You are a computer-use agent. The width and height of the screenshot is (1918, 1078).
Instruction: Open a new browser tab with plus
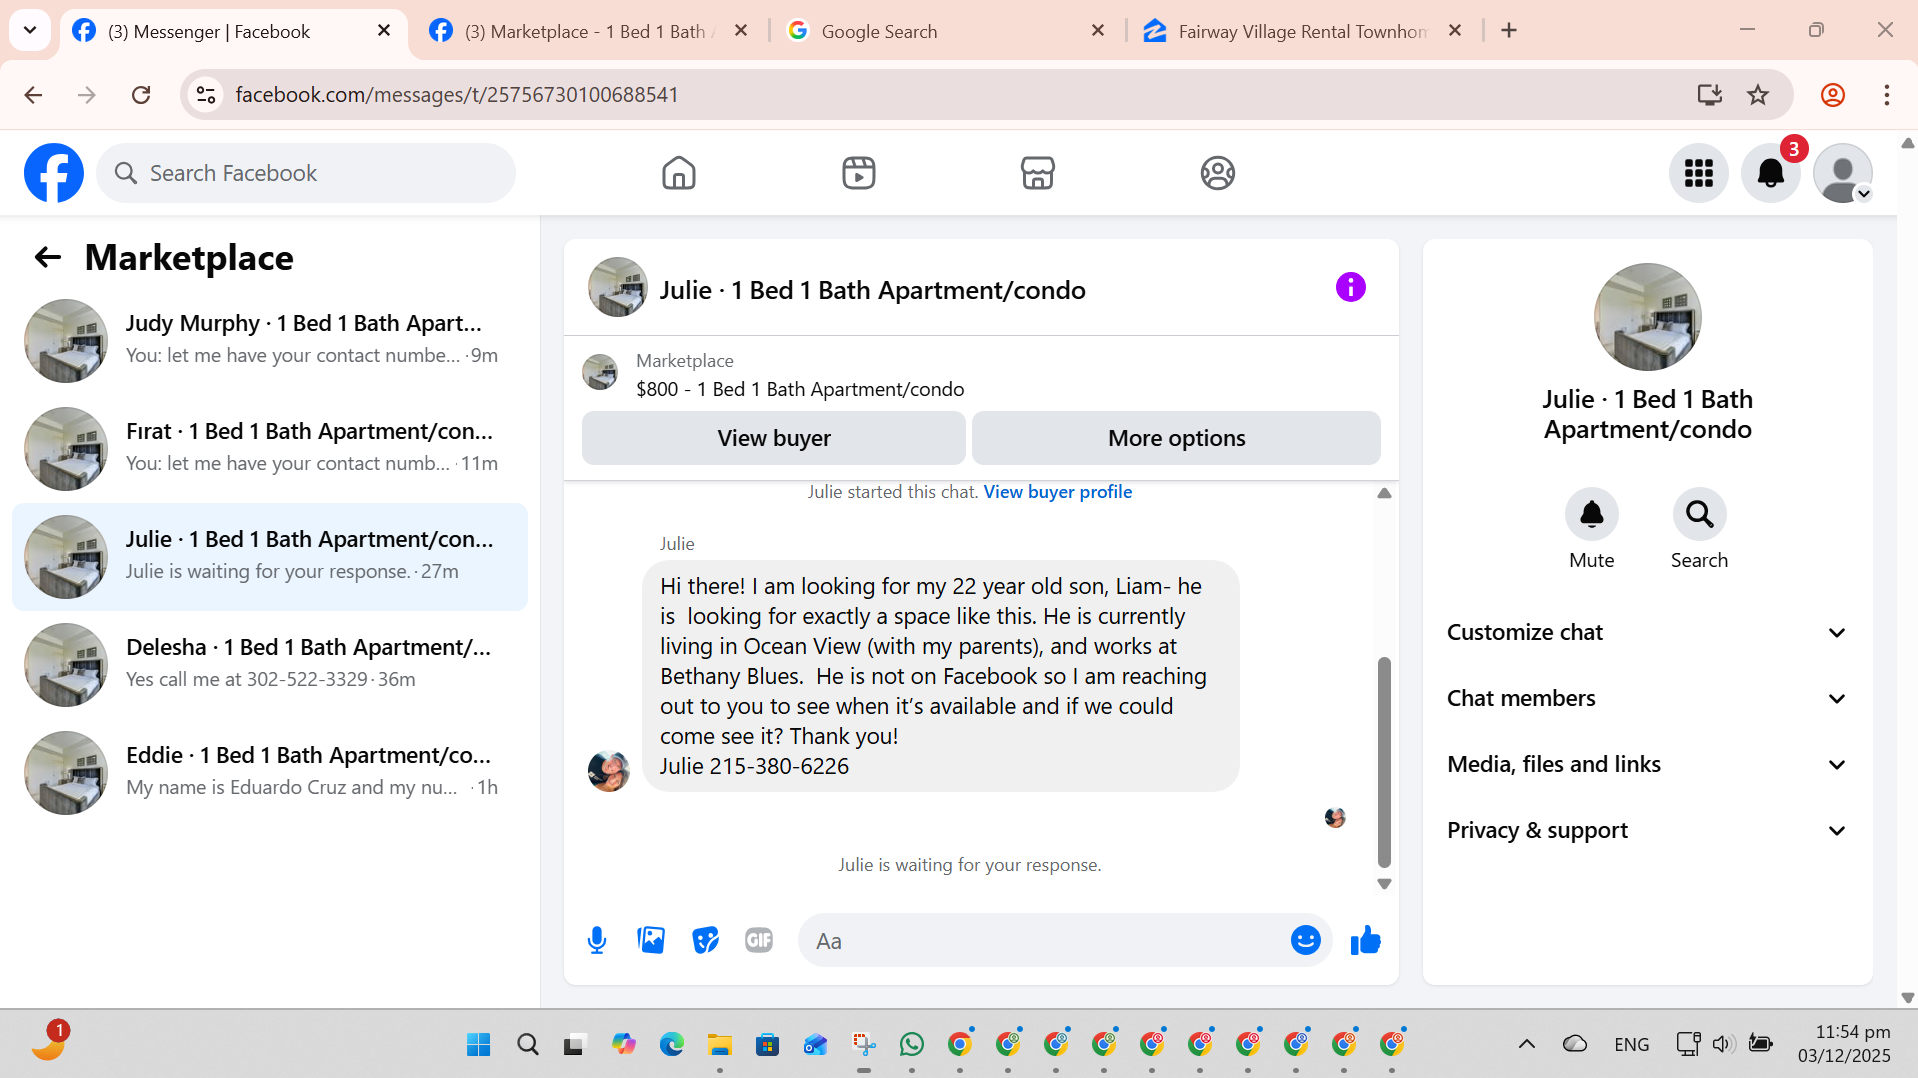(x=1509, y=31)
